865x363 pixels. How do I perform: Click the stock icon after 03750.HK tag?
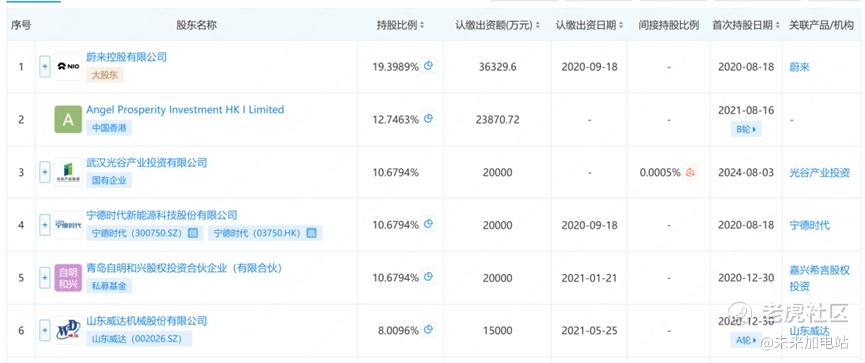point(312,233)
